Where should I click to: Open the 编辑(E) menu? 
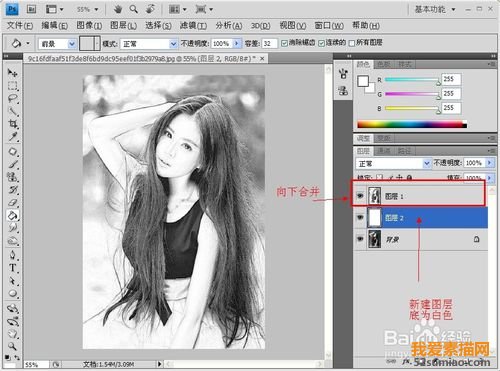click(54, 25)
